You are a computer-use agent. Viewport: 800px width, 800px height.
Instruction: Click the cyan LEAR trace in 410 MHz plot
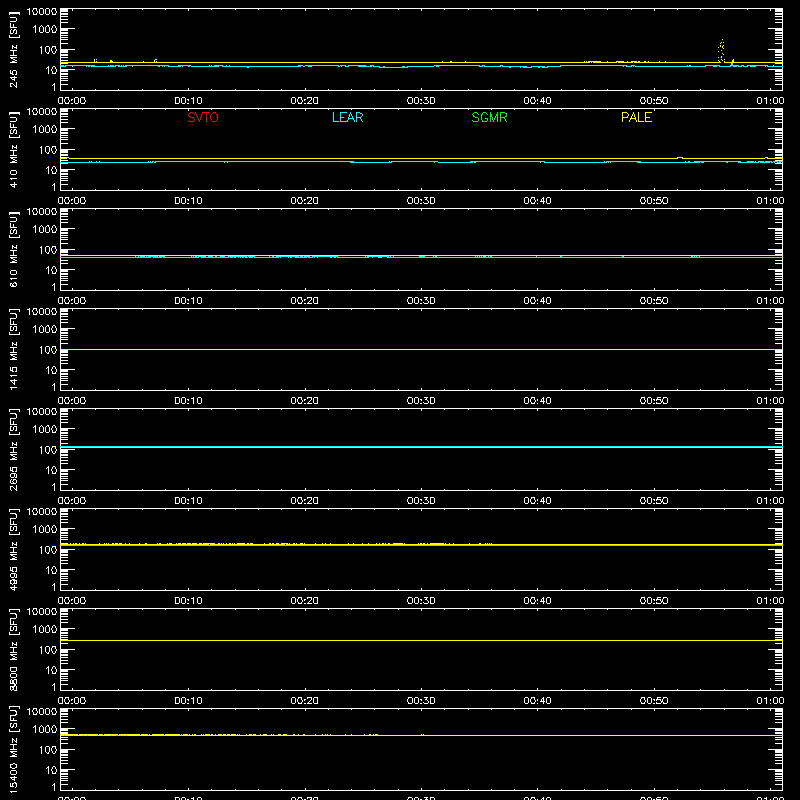point(421,162)
